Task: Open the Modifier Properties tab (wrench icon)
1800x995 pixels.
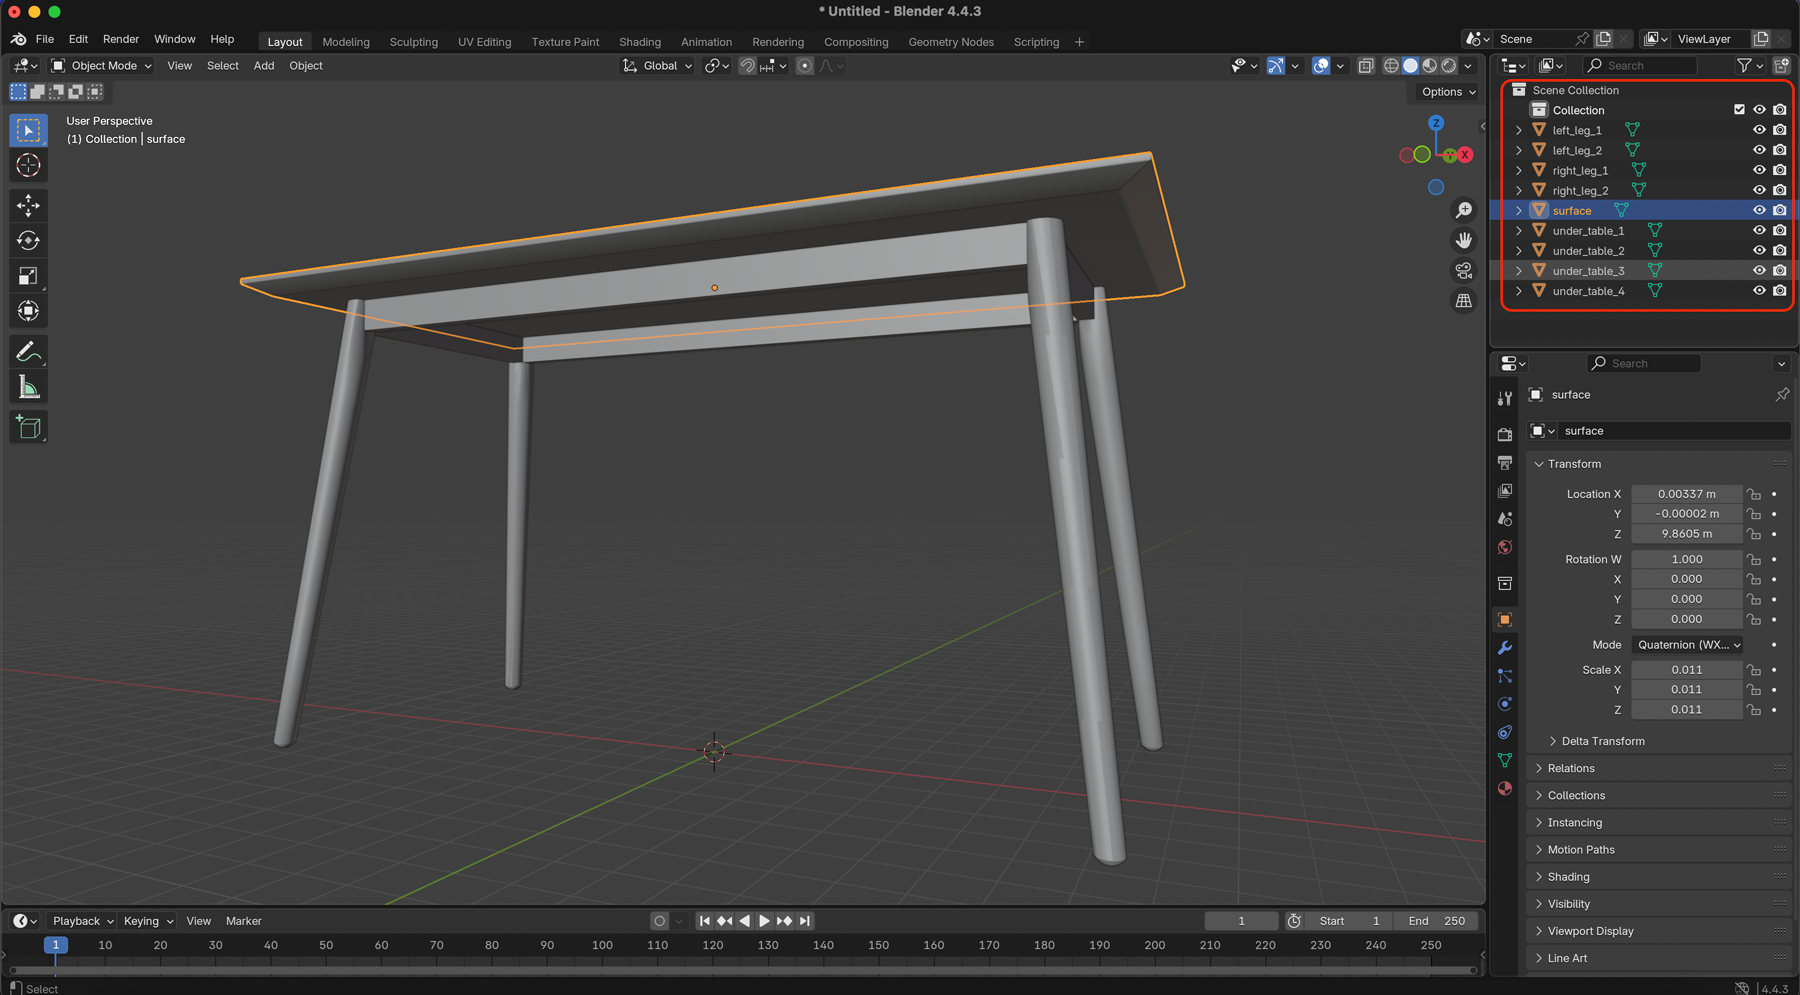Action: 1505,647
